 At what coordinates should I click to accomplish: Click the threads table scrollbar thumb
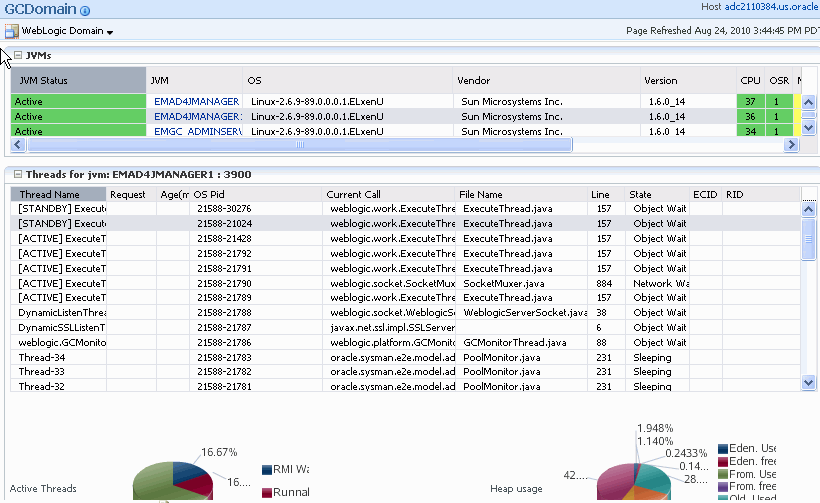coord(808,239)
